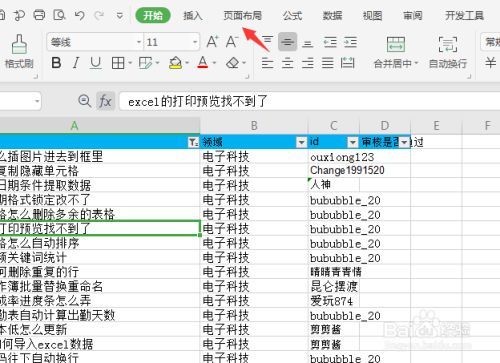Open alignment group dialog launcher corner
Image resolution: width=500 pixels, height=363 pixels.
(469, 77)
